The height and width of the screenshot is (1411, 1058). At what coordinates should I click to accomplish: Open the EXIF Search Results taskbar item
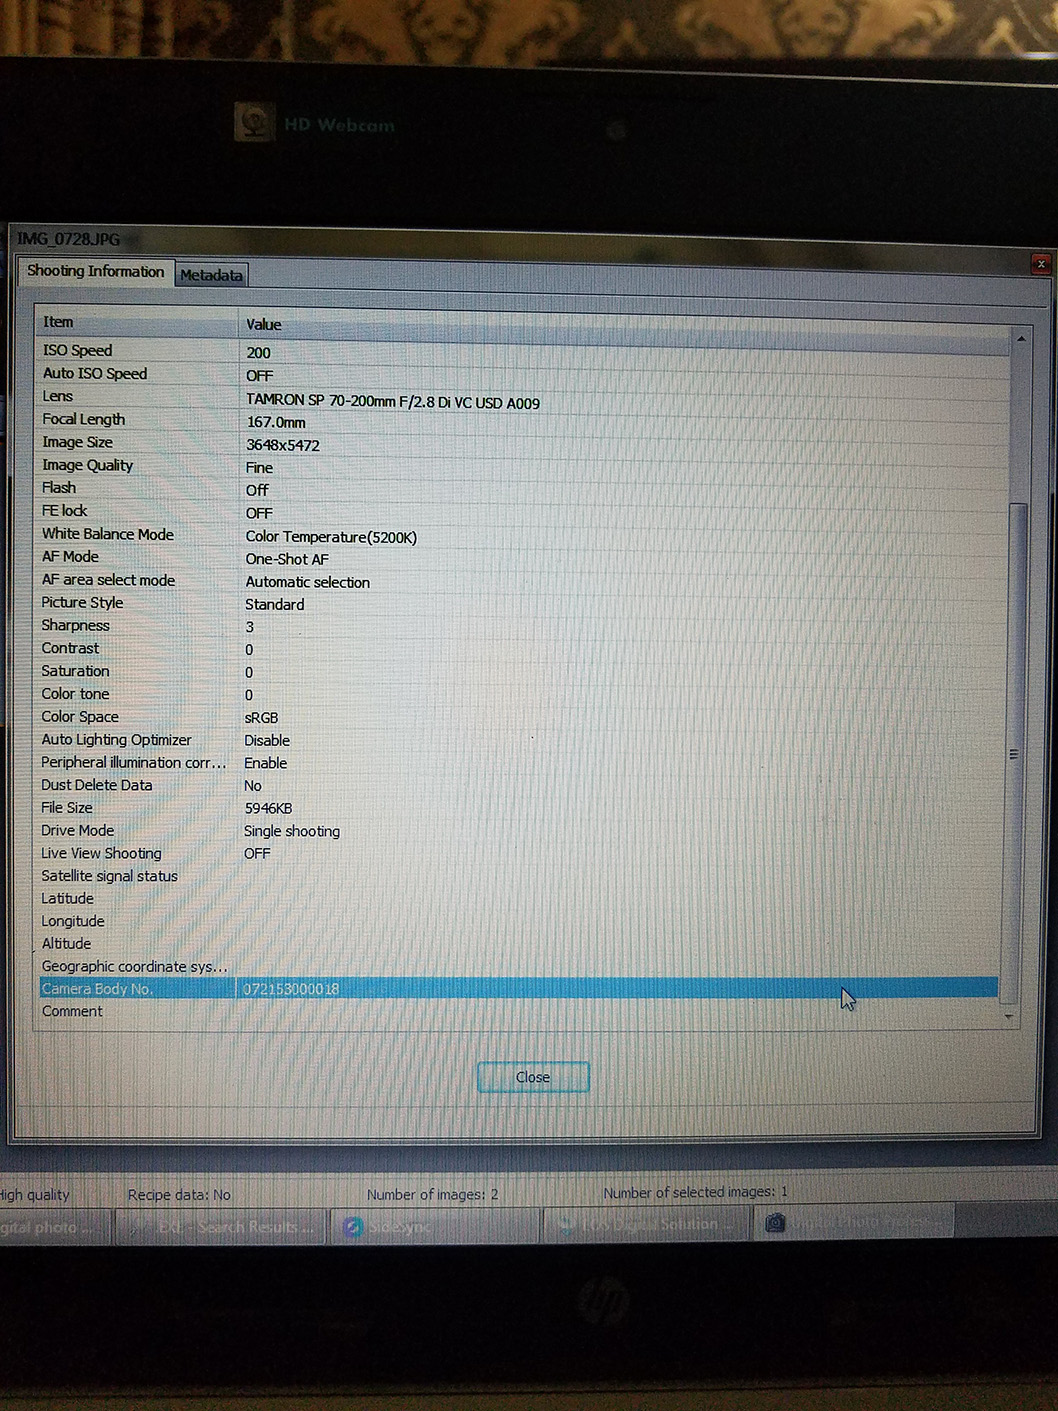(x=220, y=1226)
